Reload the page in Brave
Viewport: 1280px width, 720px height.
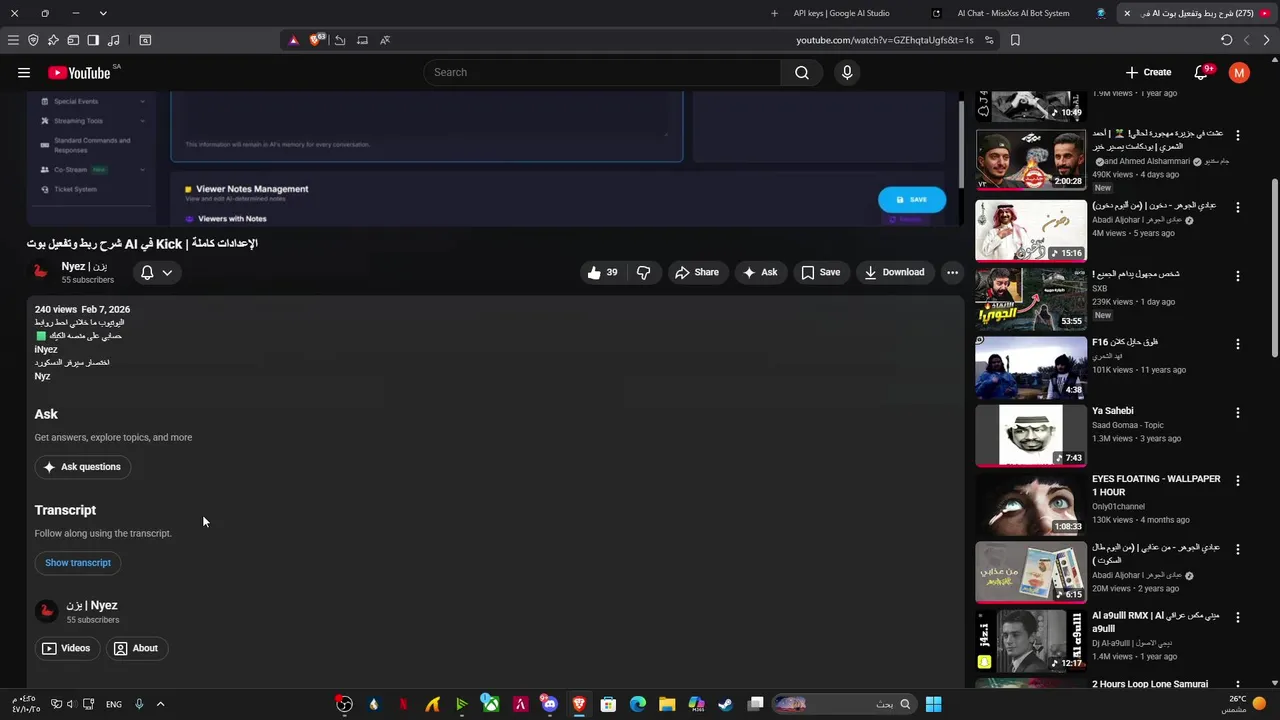point(1226,40)
